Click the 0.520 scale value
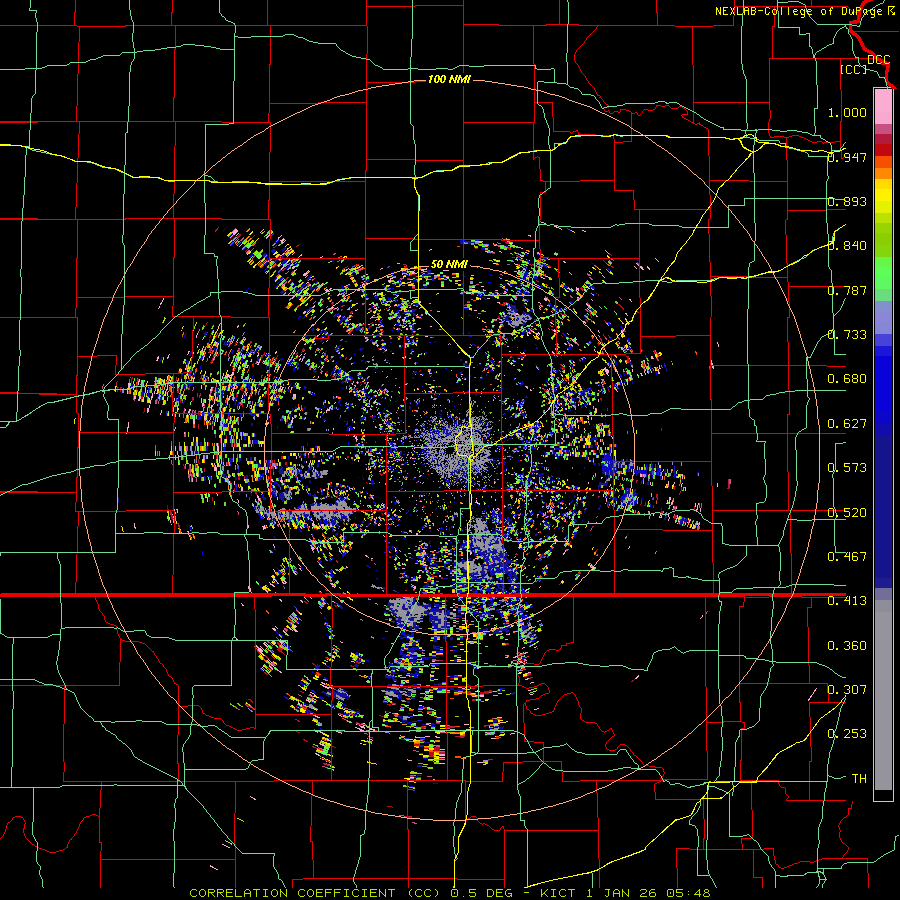Viewport: 900px width, 900px height. [x=847, y=513]
